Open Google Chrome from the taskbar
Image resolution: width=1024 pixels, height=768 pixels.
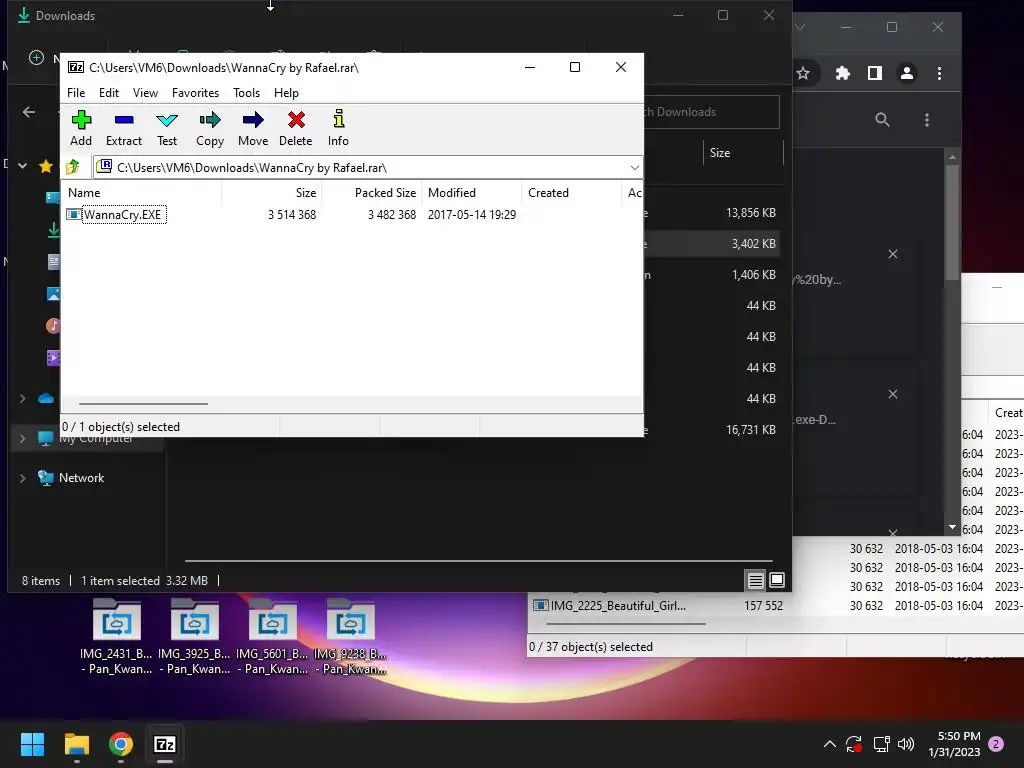coord(121,744)
